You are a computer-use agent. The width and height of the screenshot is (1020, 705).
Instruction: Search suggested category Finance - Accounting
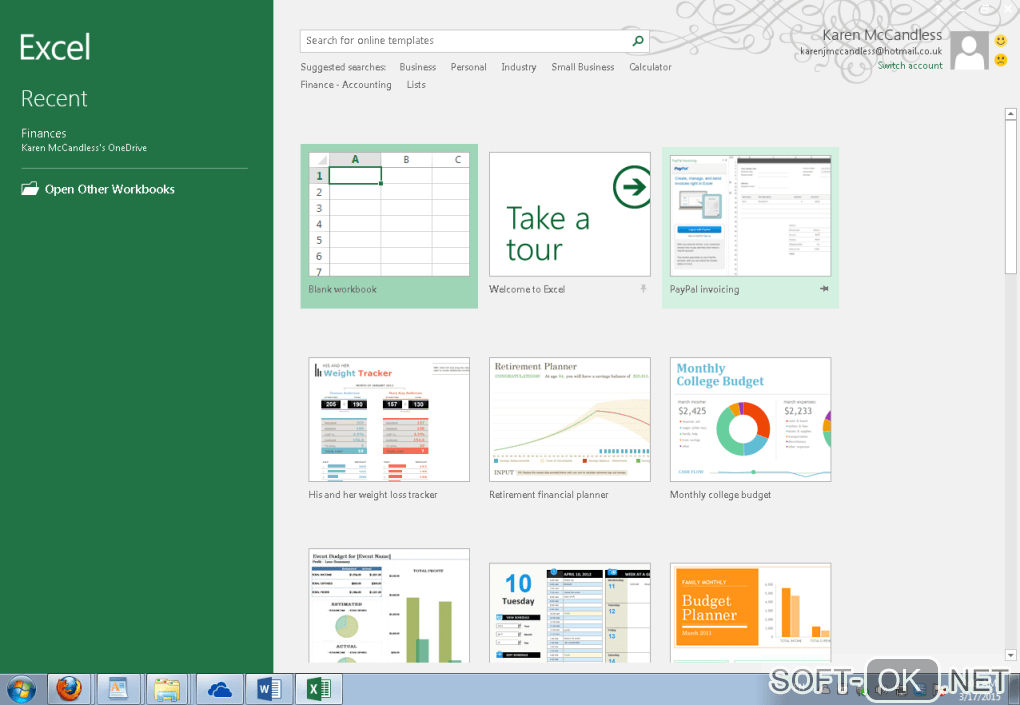346,85
